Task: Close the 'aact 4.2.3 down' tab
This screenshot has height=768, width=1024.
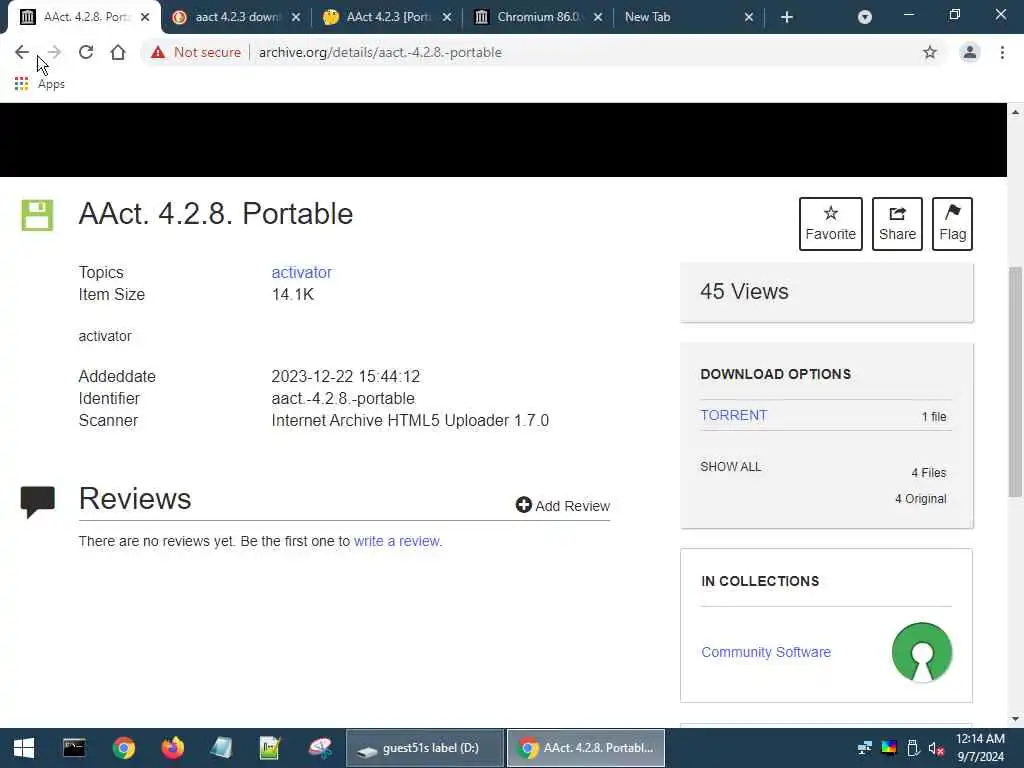Action: [x=296, y=18]
